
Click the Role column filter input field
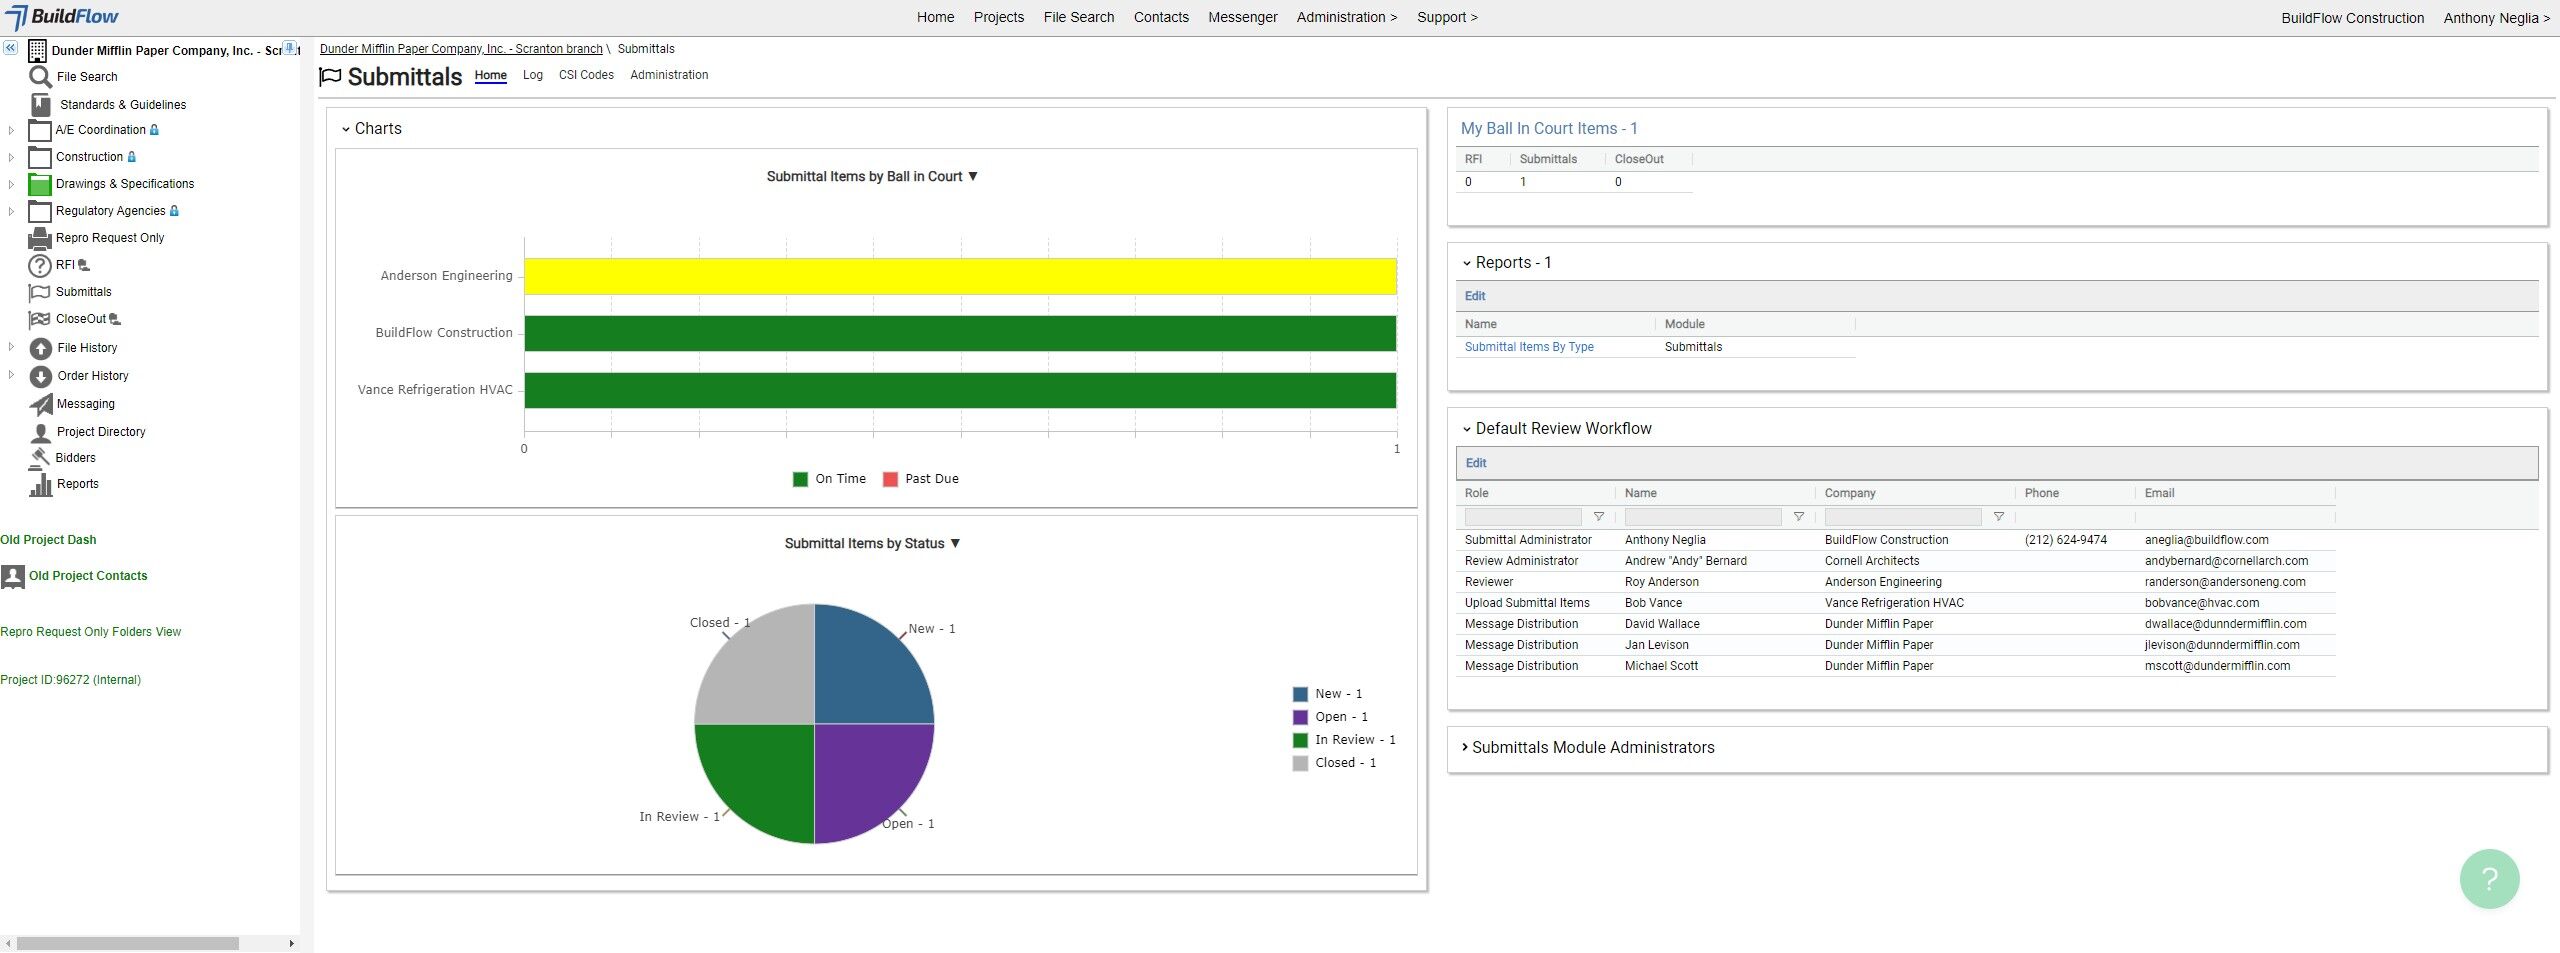(1522, 517)
